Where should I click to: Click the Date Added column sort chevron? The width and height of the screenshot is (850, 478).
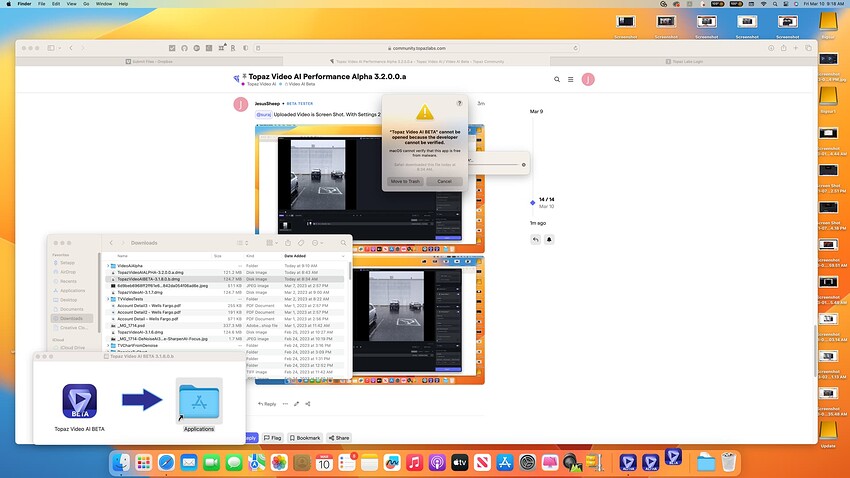(x=343, y=256)
